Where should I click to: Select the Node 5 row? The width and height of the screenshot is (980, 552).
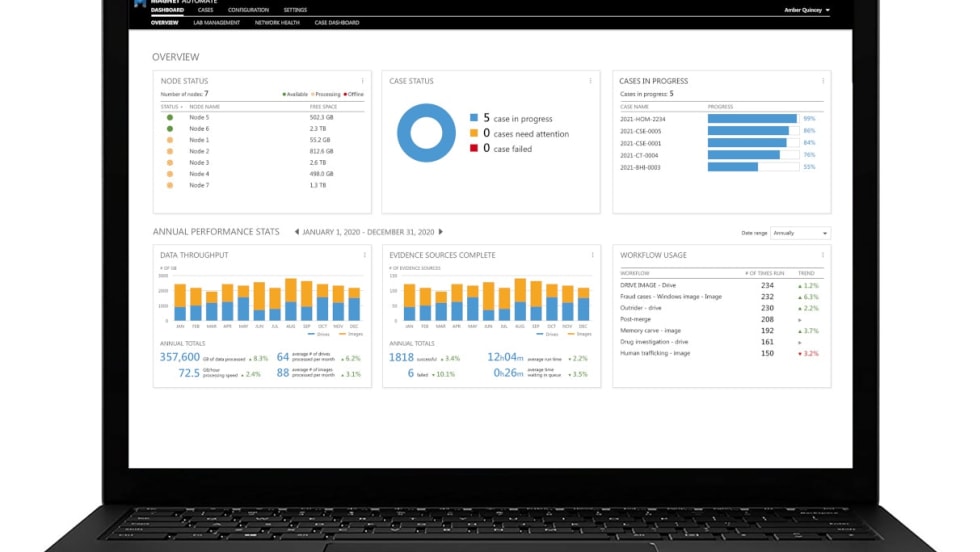point(199,118)
